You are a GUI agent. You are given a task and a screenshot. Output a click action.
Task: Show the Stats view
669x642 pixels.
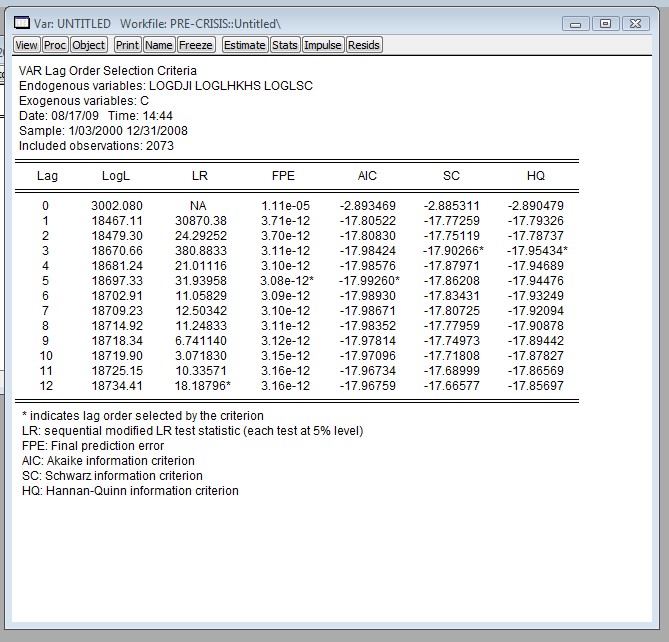coord(285,45)
